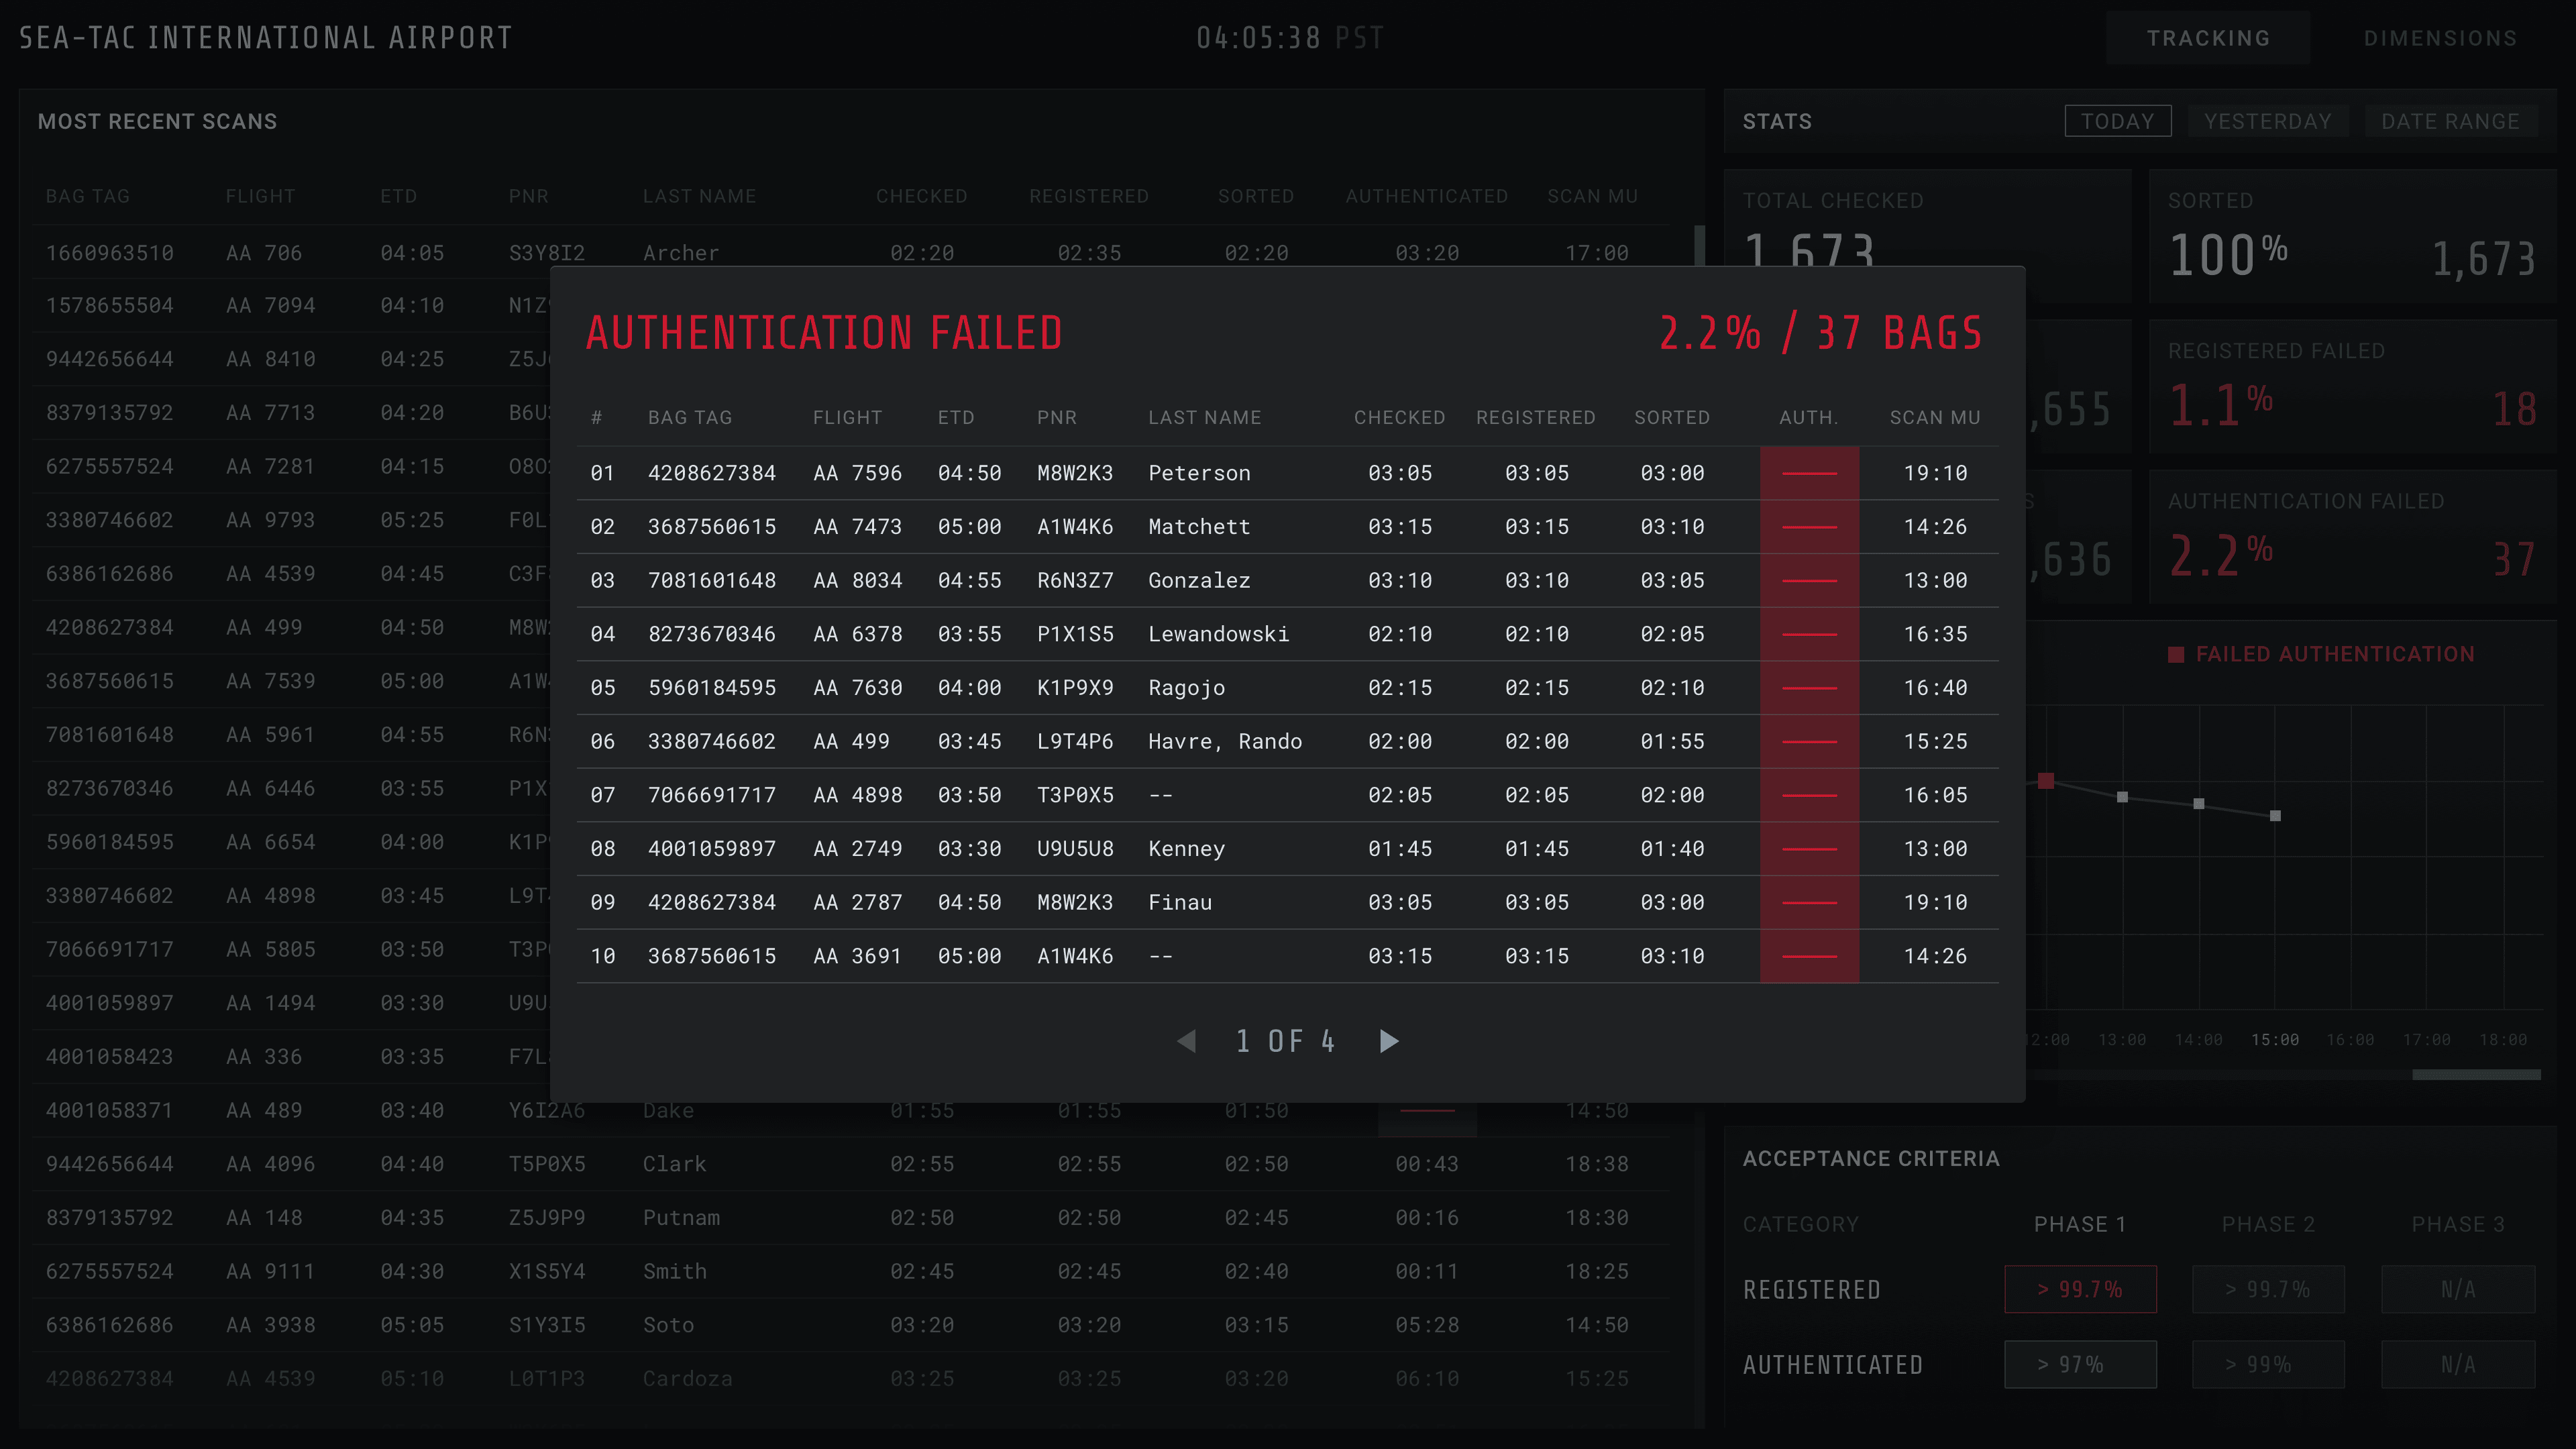Click red failed-auth marker for Peterson
This screenshot has width=2576, height=1449.
pos(1809,473)
